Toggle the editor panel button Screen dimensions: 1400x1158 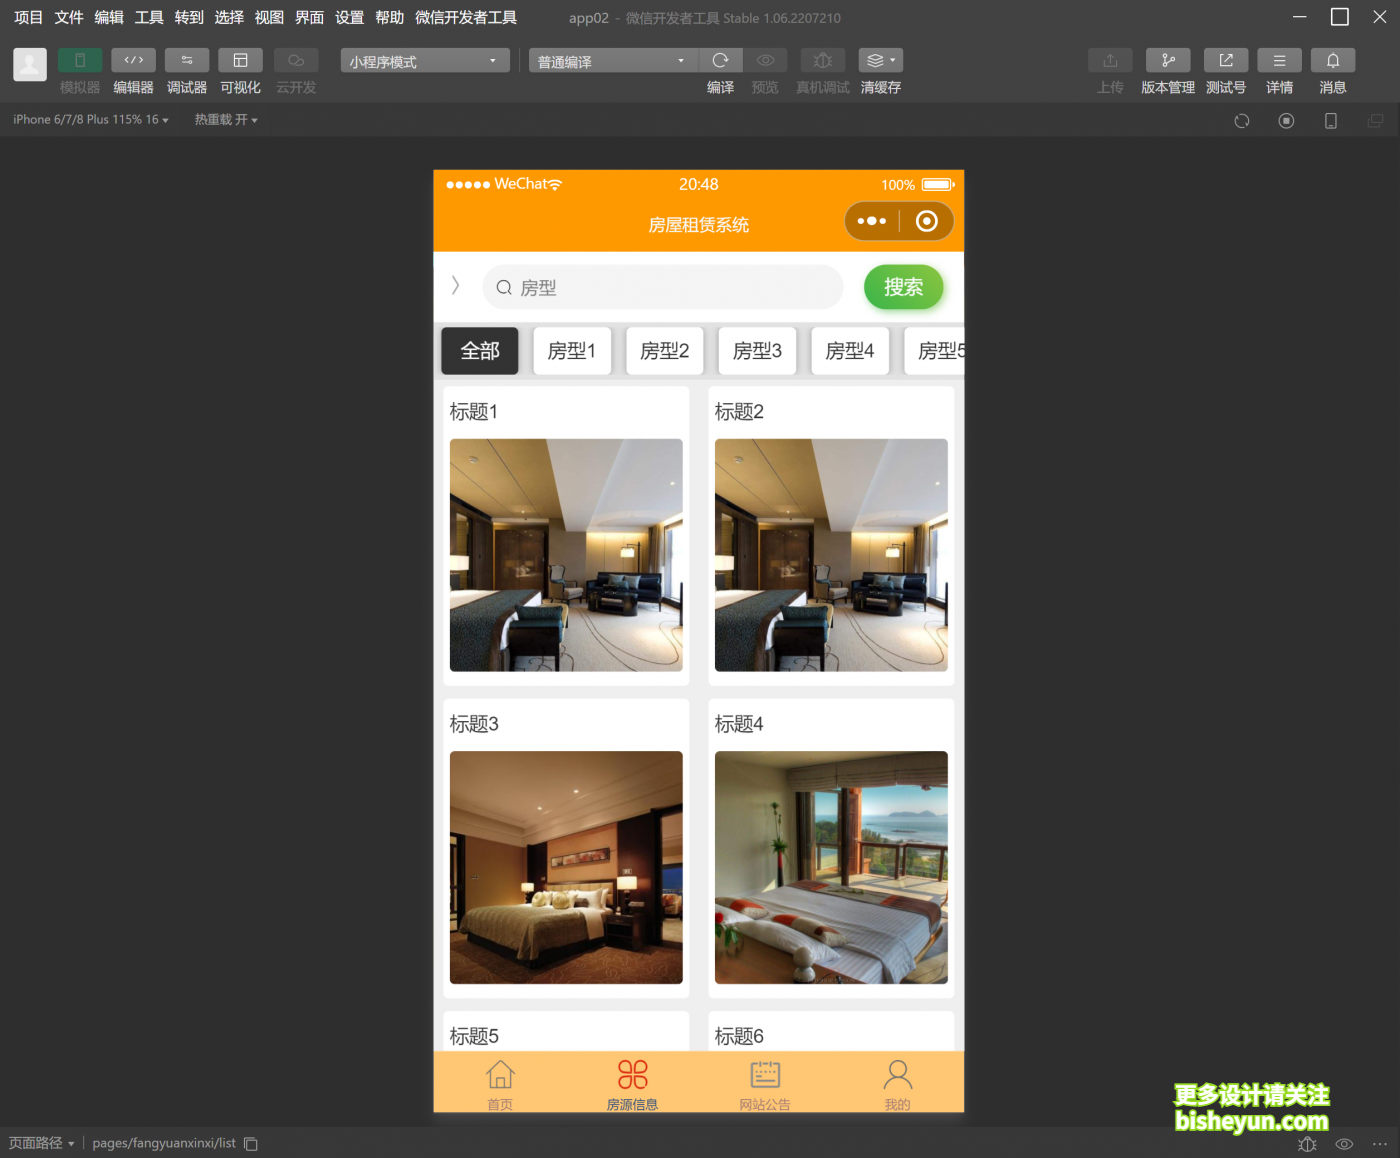tap(133, 60)
